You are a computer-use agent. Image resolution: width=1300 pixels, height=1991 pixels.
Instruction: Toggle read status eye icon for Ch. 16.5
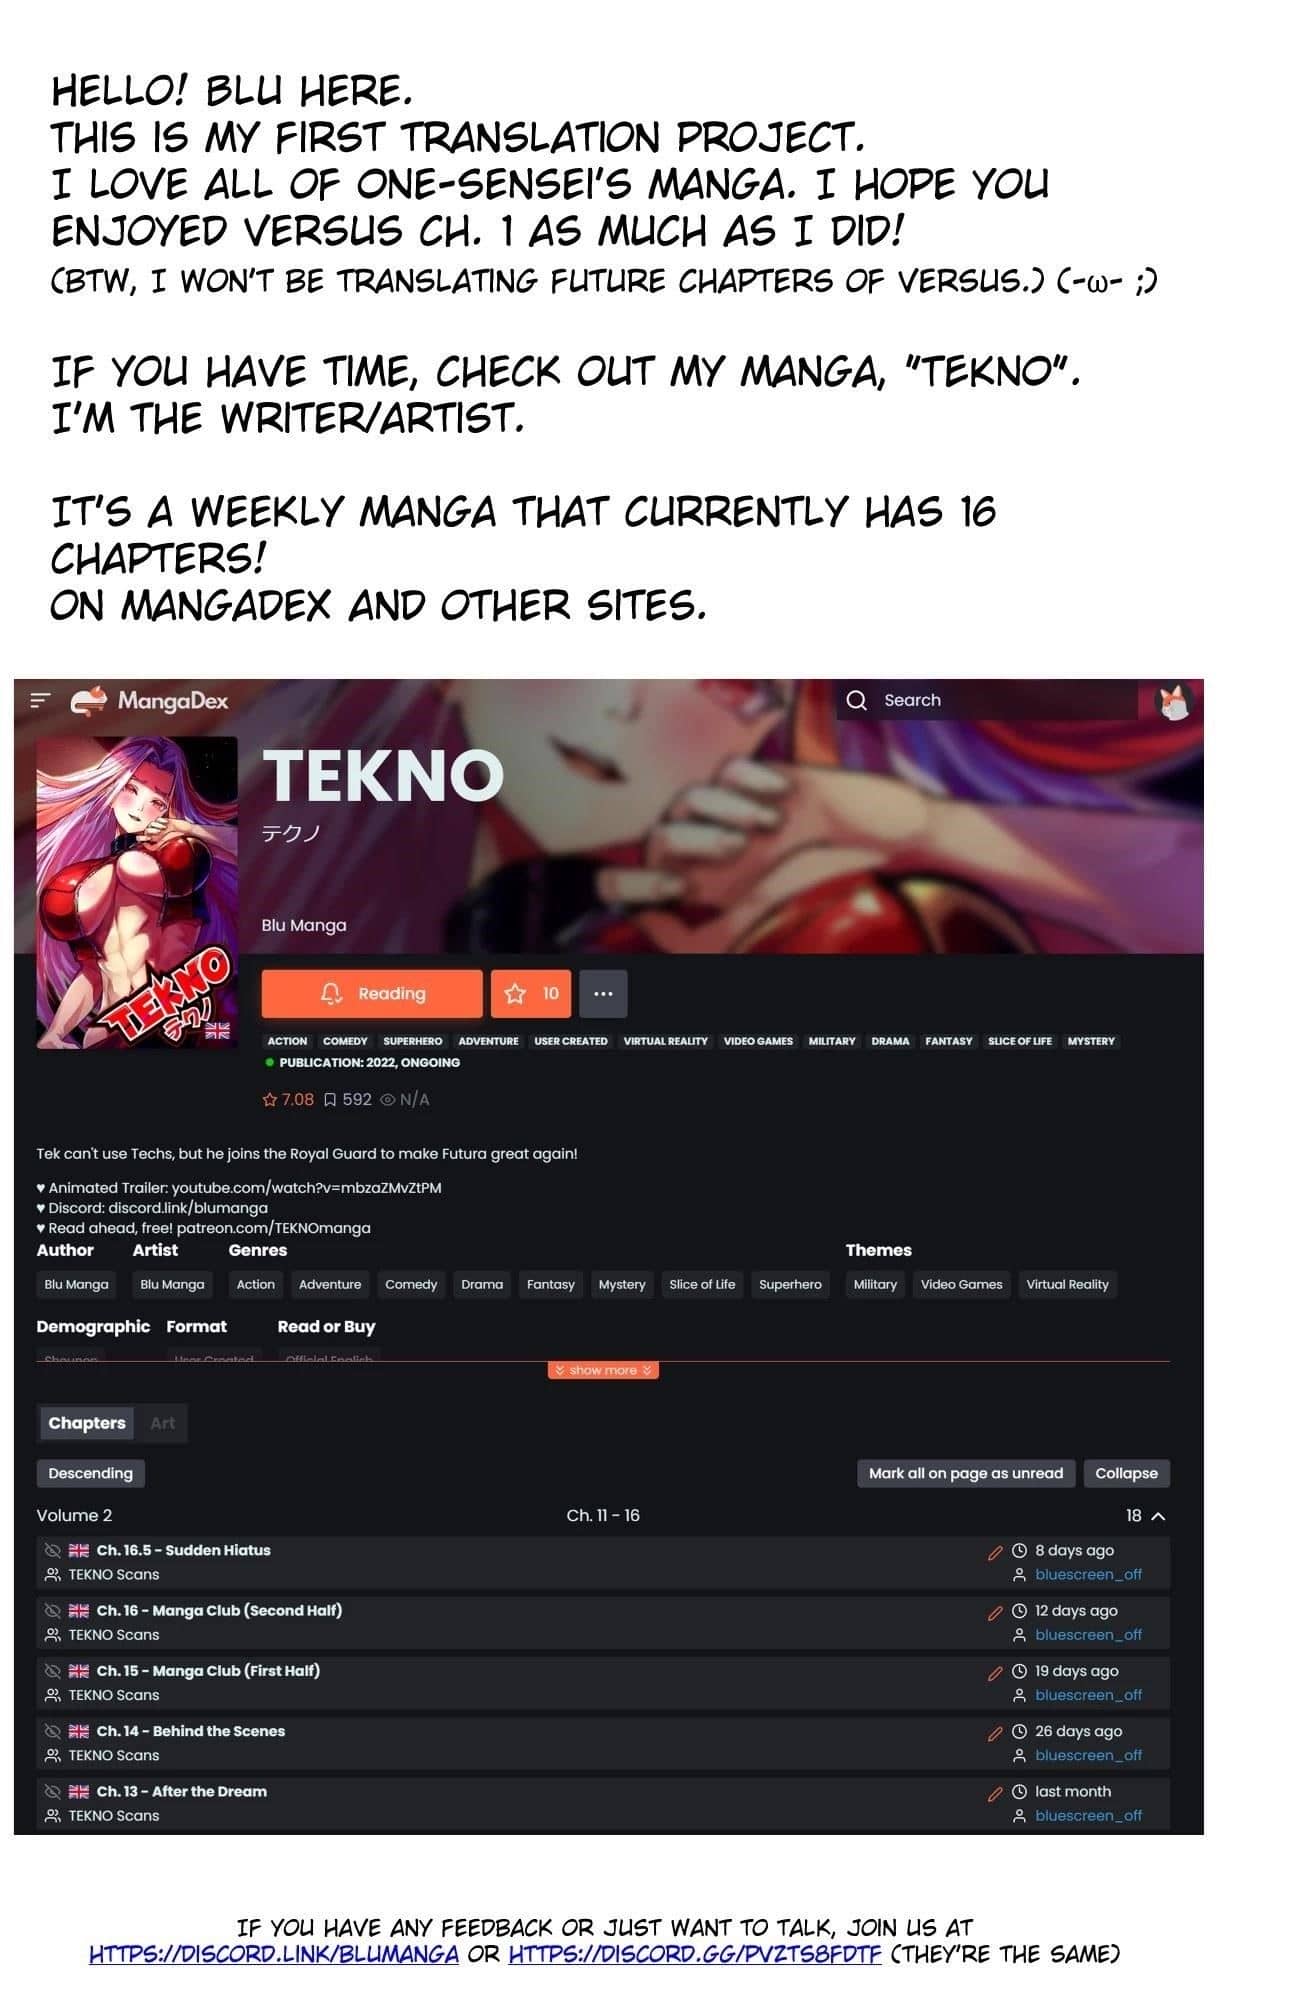53,1550
